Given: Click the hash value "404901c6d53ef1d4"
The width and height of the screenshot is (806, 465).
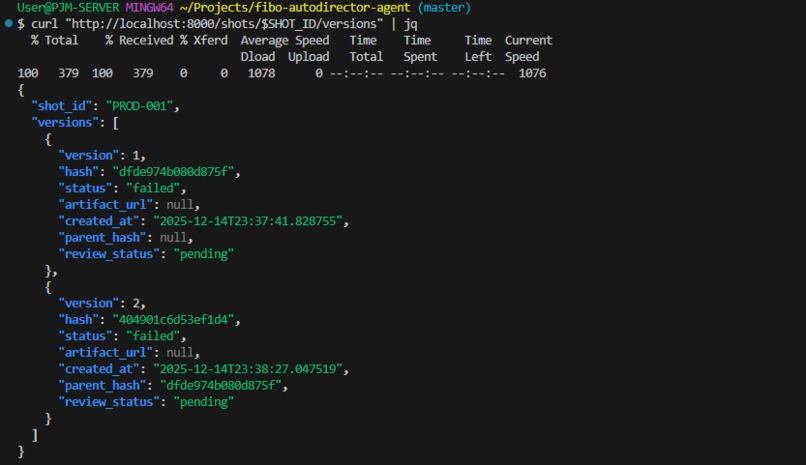Looking at the screenshot, I should (173, 320).
